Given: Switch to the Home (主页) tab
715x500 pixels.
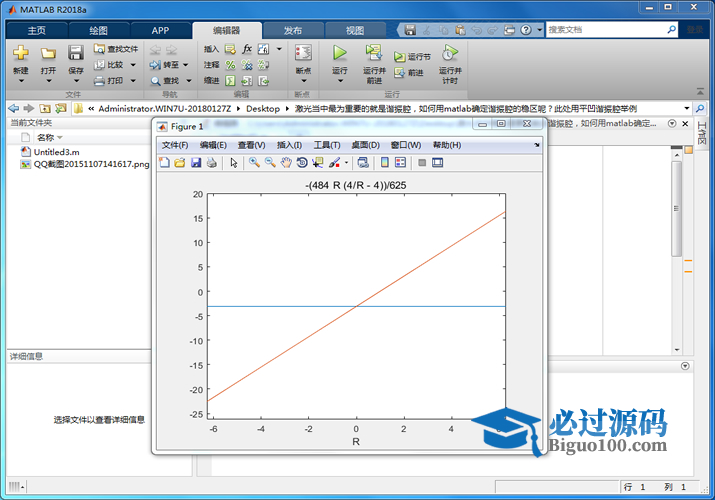Looking at the screenshot, I should tap(36, 31).
